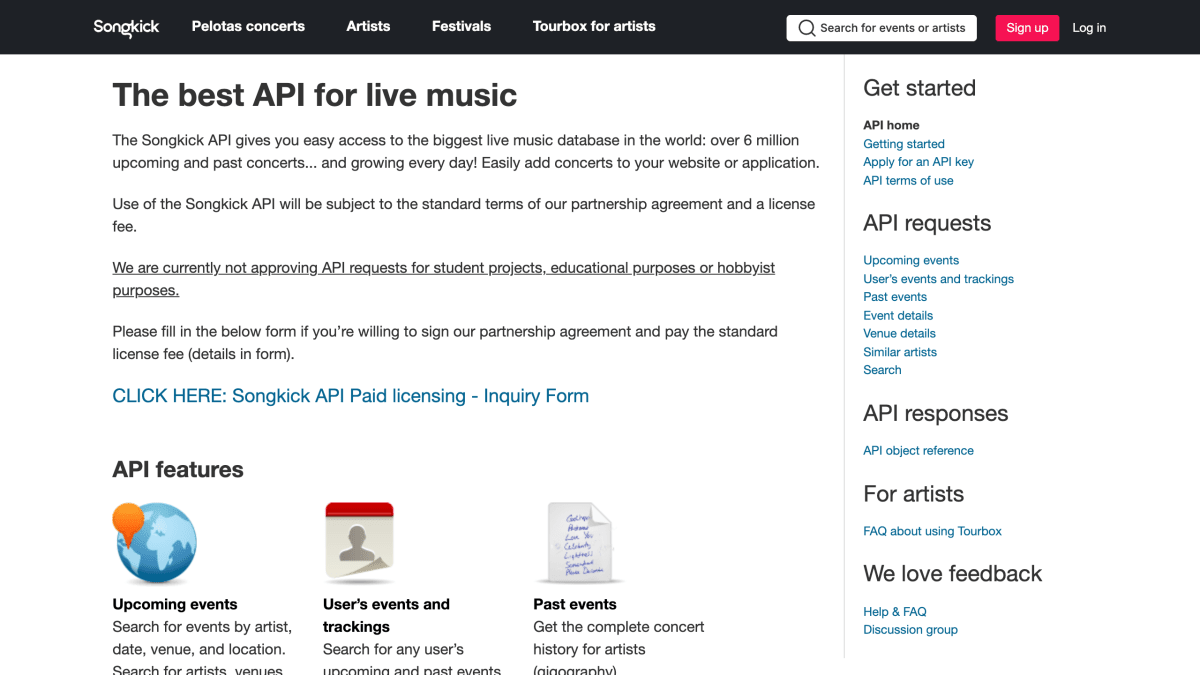Click the underlined not approving API requests notice
The height and width of the screenshot is (675, 1200).
tap(443, 279)
